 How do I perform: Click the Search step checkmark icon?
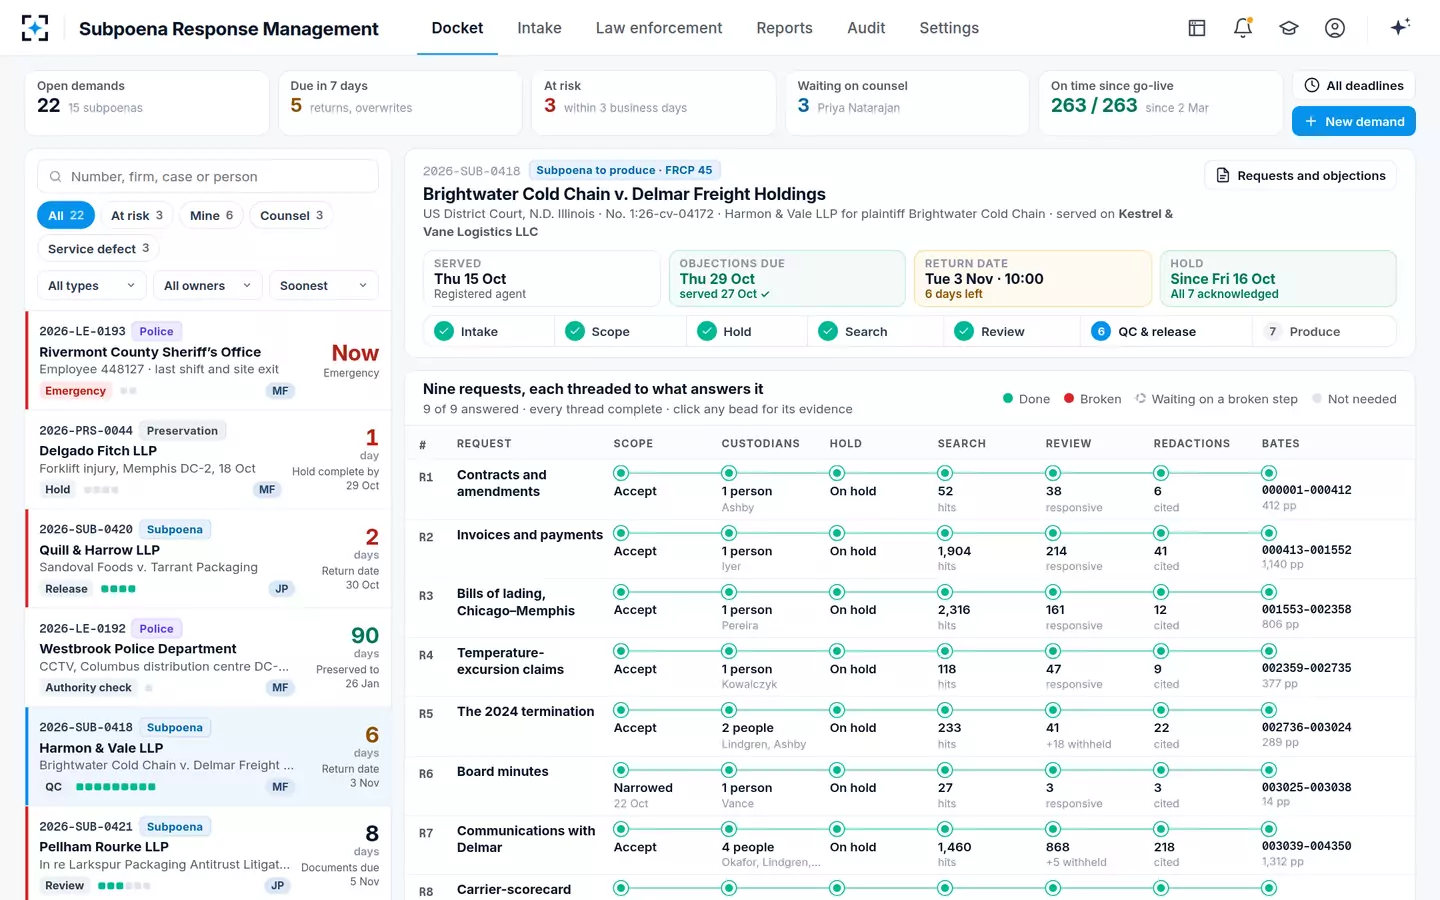tap(828, 331)
